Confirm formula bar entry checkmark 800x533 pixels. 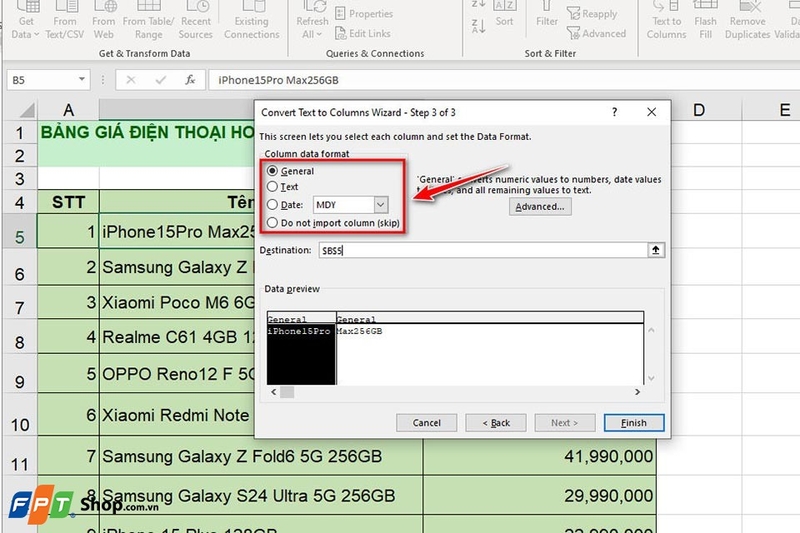pos(161,80)
